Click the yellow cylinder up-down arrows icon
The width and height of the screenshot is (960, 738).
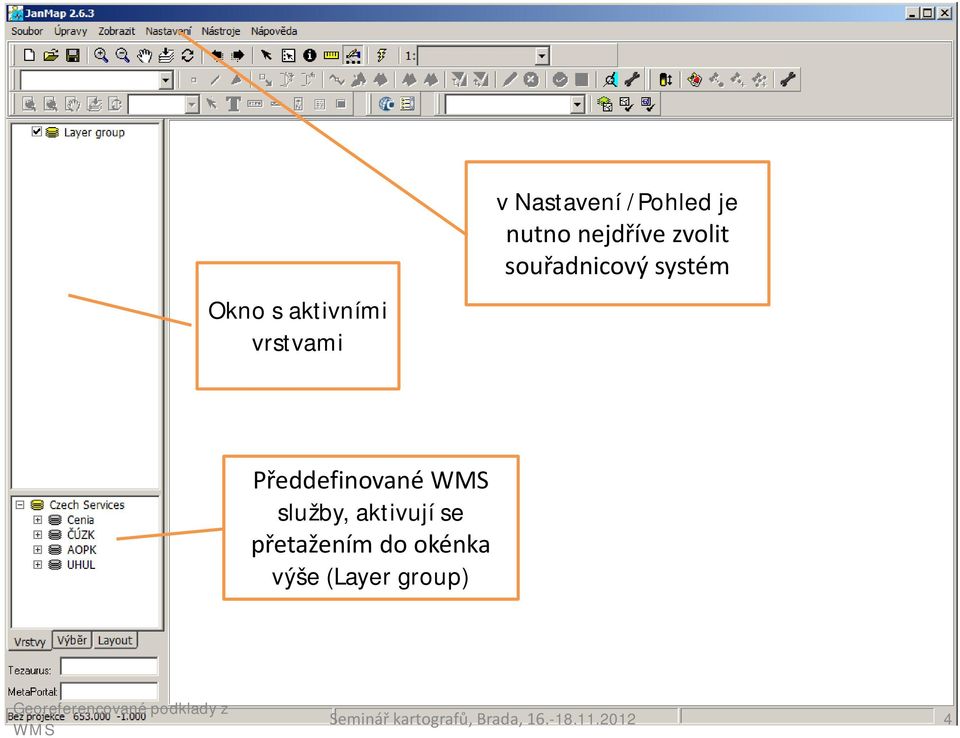click(666, 80)
